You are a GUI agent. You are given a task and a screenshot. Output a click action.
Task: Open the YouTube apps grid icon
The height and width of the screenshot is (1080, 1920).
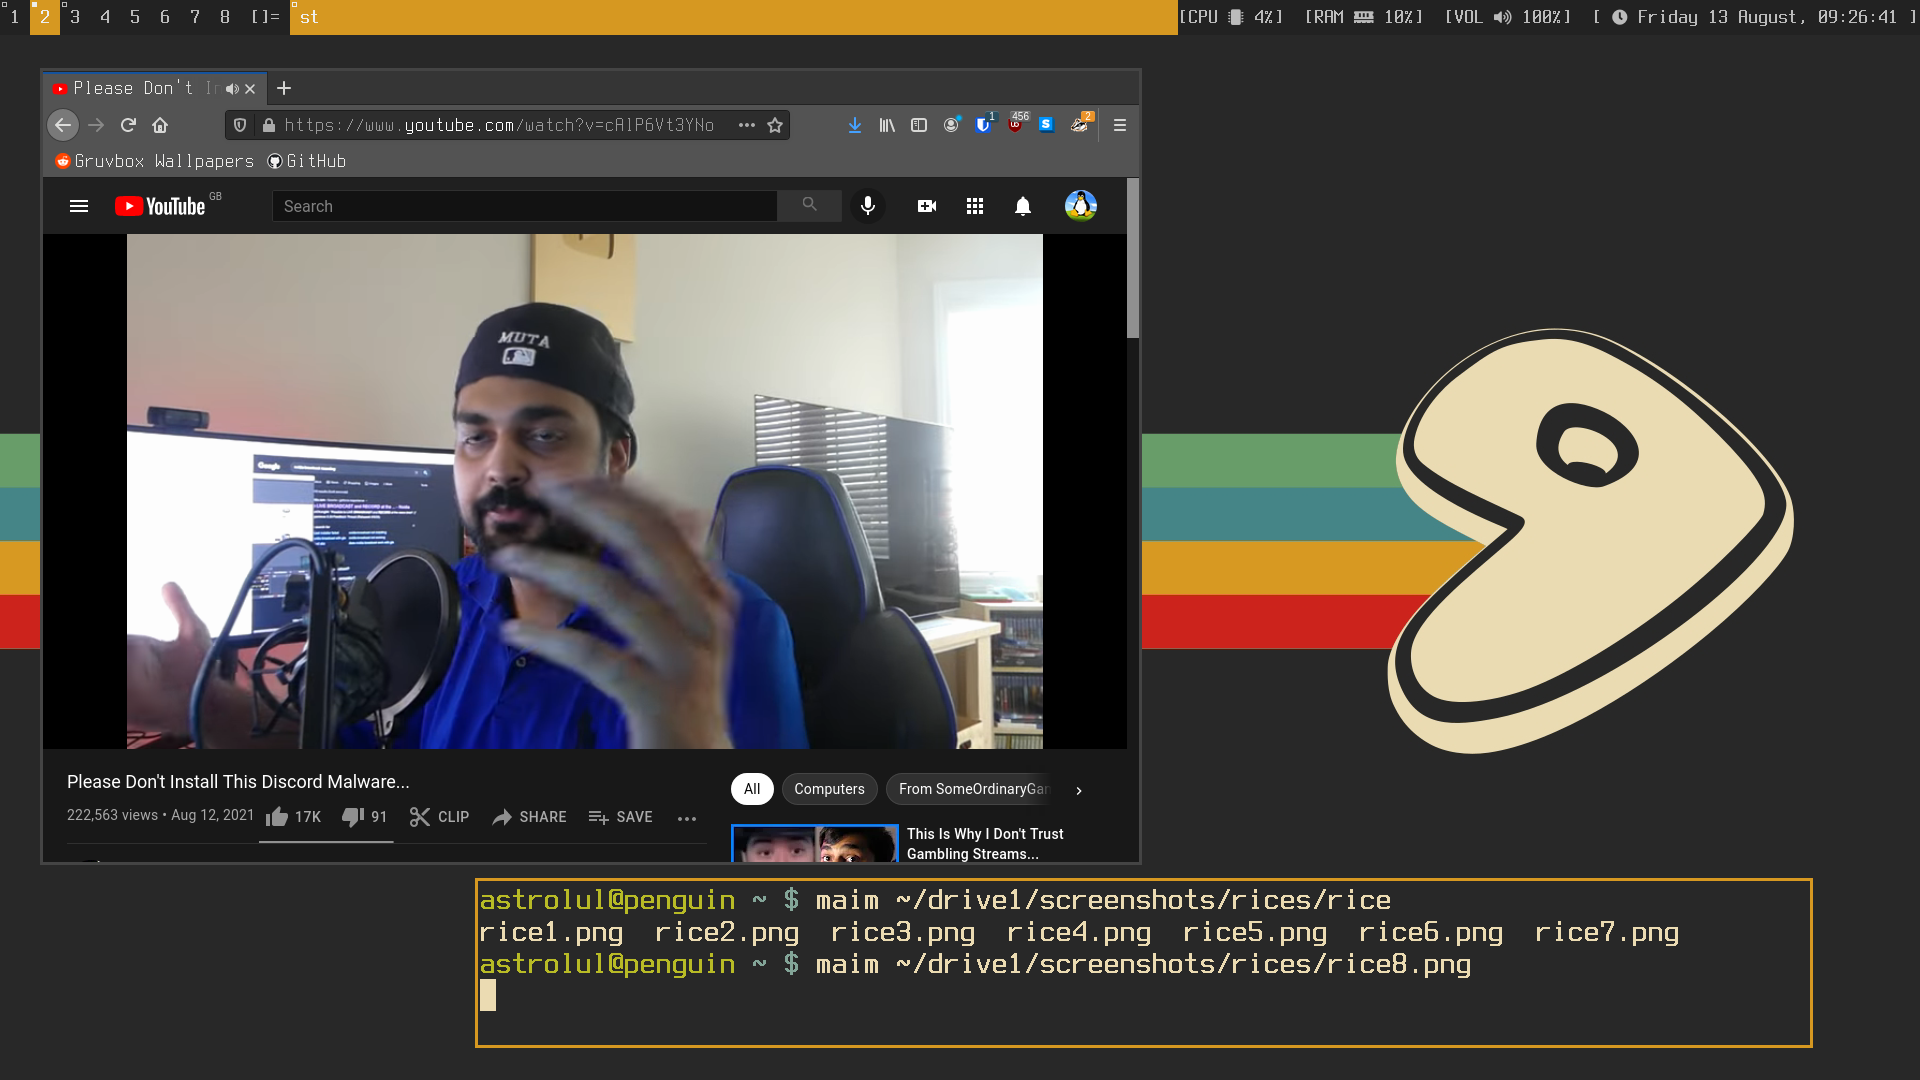(x=975, y=206)
